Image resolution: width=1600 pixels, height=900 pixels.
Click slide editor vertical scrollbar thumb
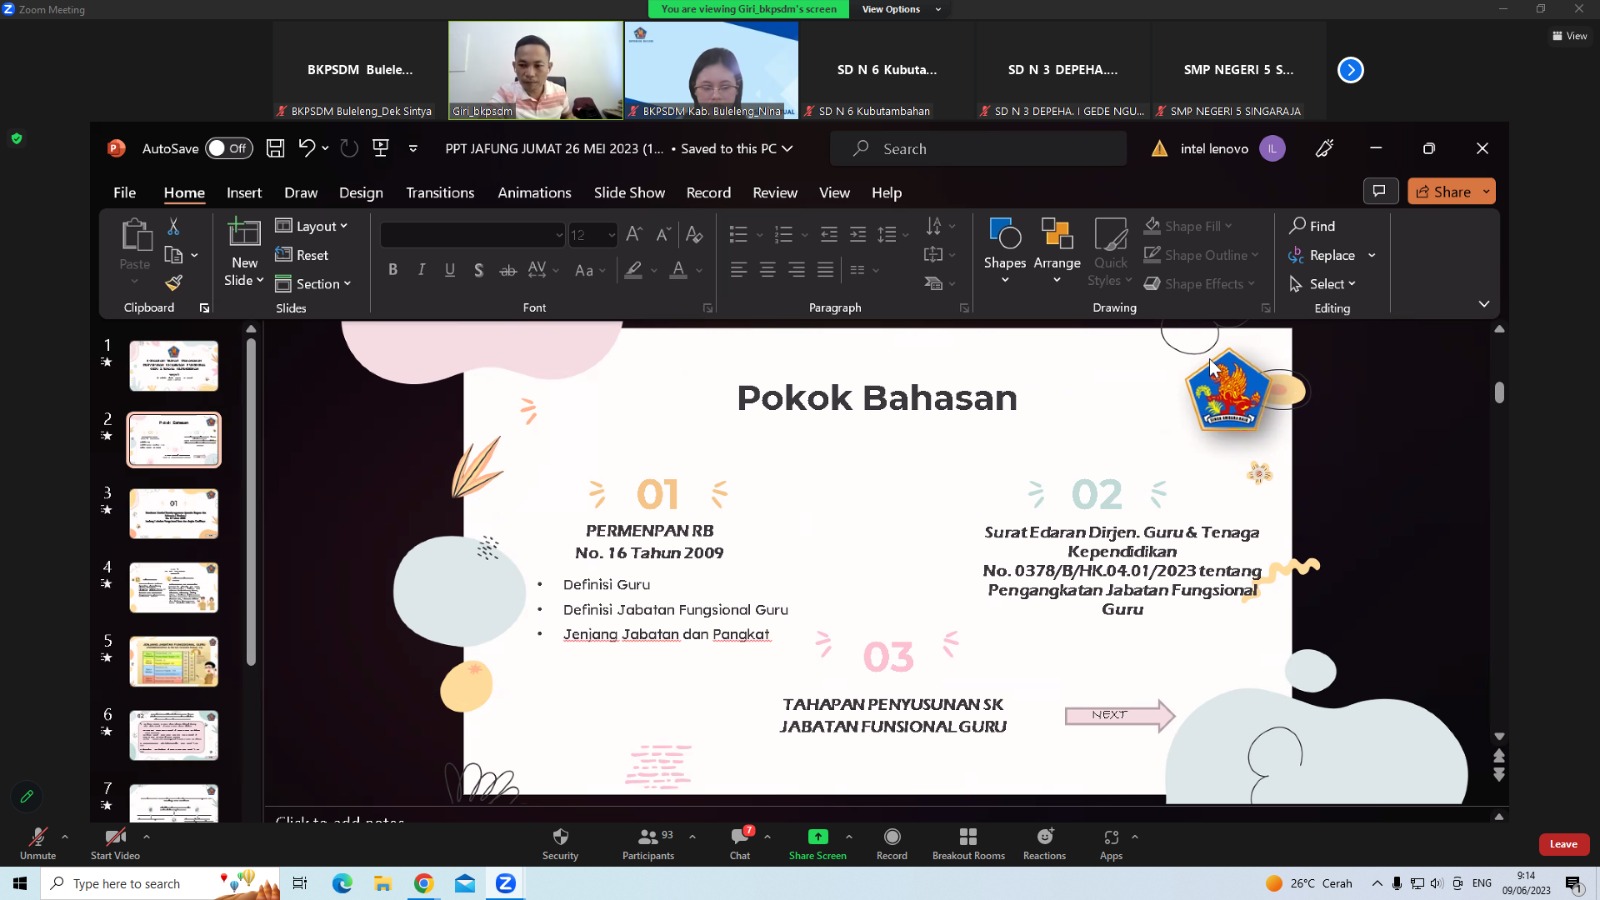tap(1499, 392)
